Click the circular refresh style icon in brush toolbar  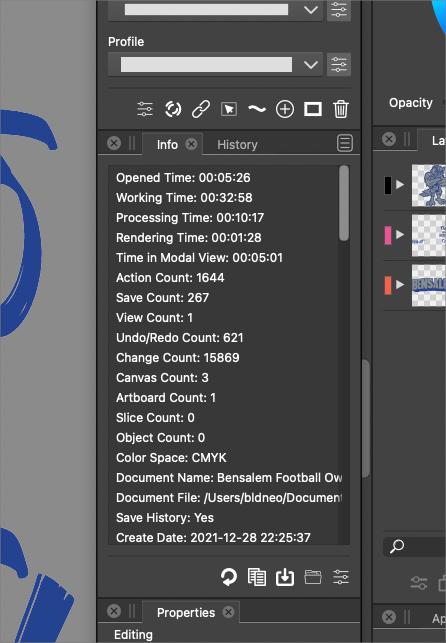pyautogui.click(x=173, y=109)
